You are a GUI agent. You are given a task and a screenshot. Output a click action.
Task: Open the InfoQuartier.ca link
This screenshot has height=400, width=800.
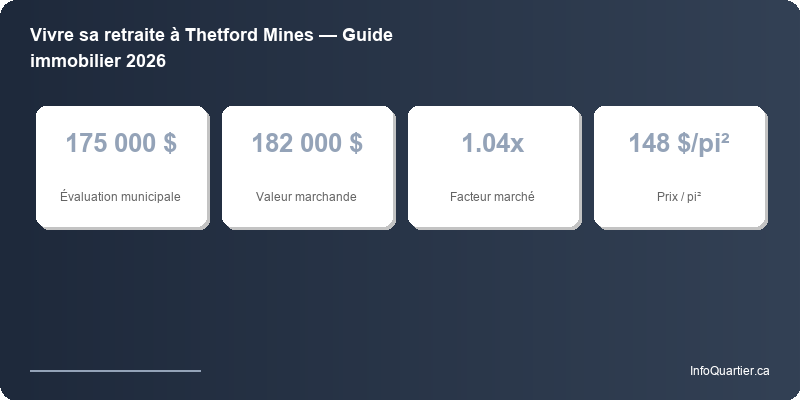[729, 371]
